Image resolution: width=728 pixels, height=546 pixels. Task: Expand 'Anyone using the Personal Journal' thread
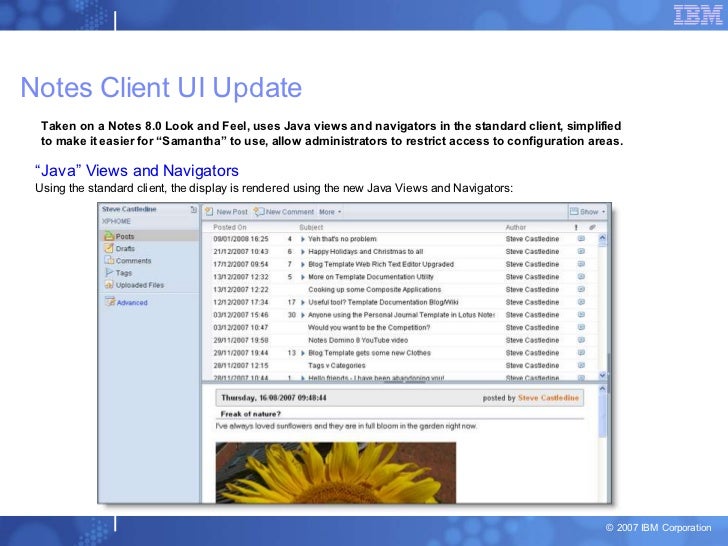pyautogui.click(x=303, y=315)
